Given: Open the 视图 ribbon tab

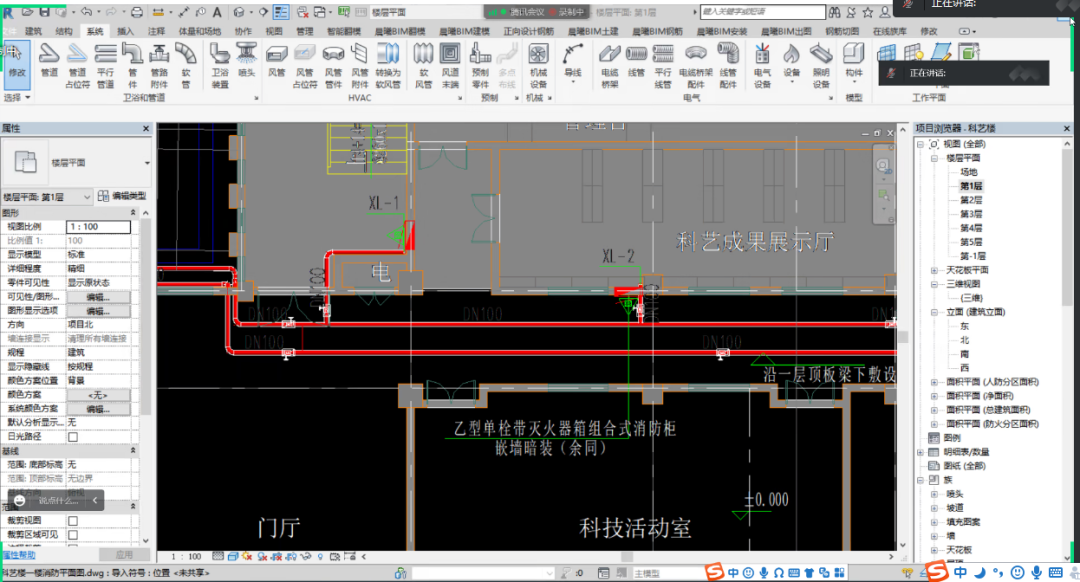Looking at the screenshot, I should point(274,31).
